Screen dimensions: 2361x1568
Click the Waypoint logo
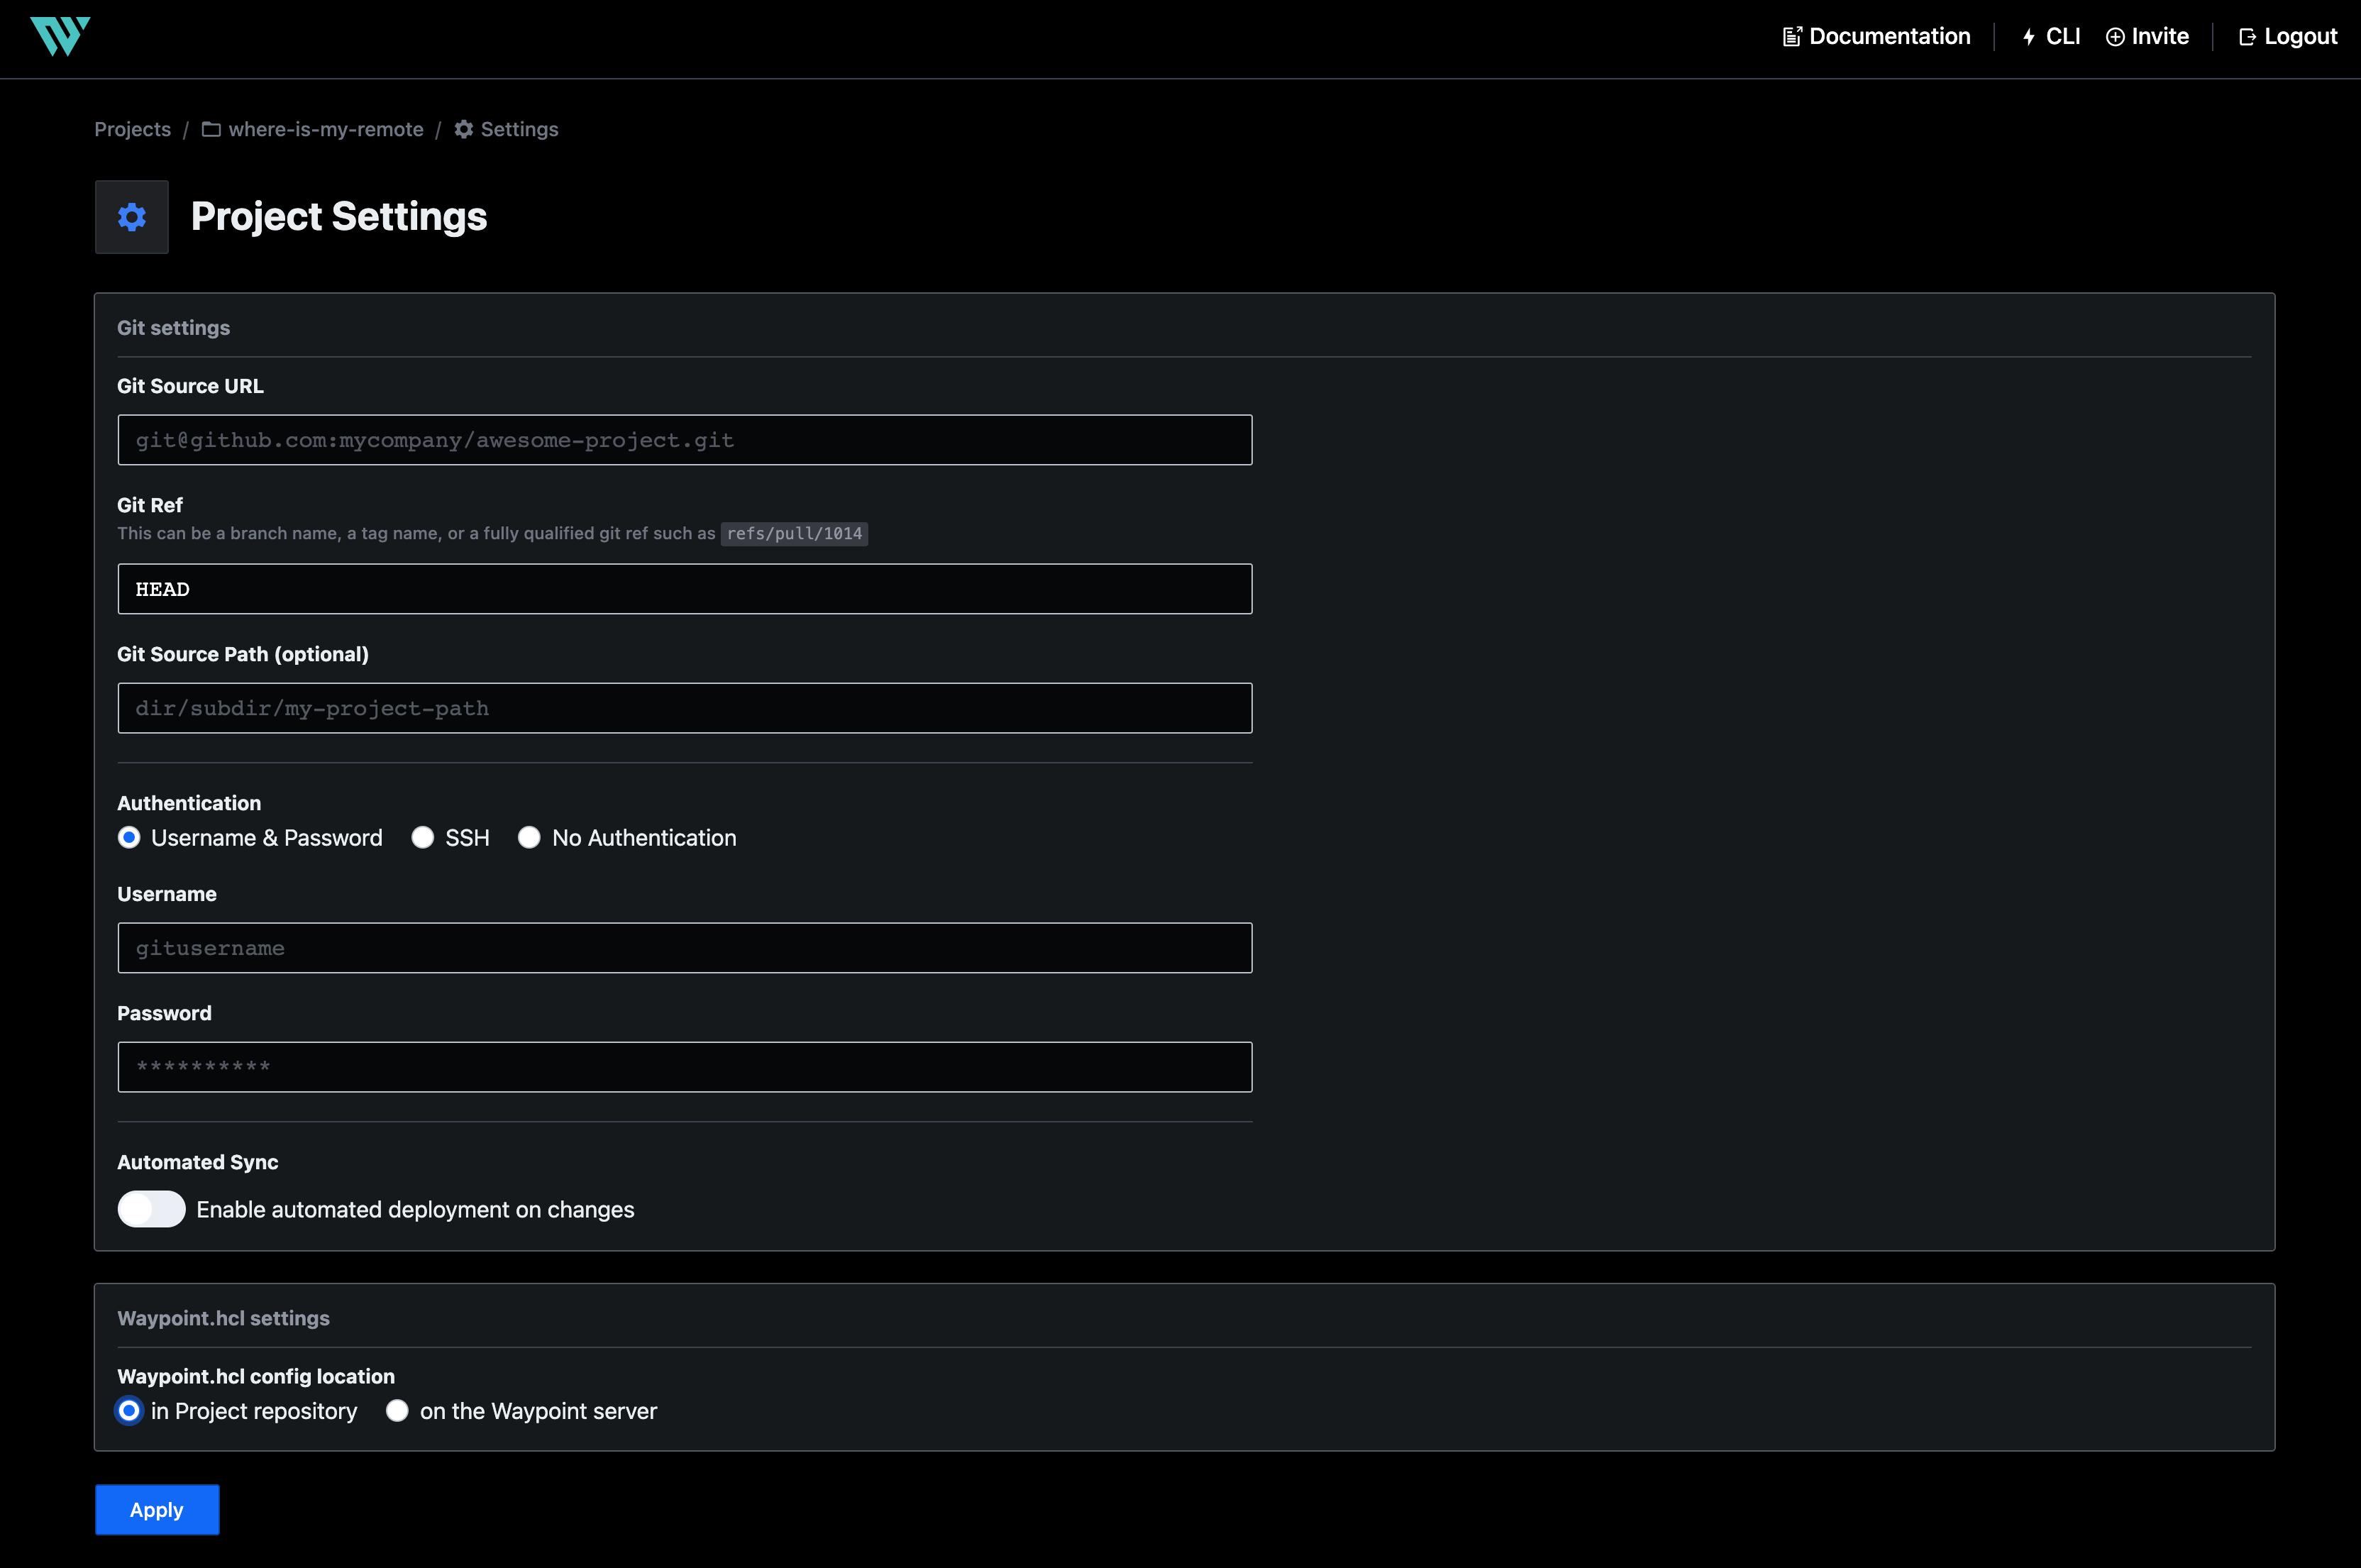point(60,37)
